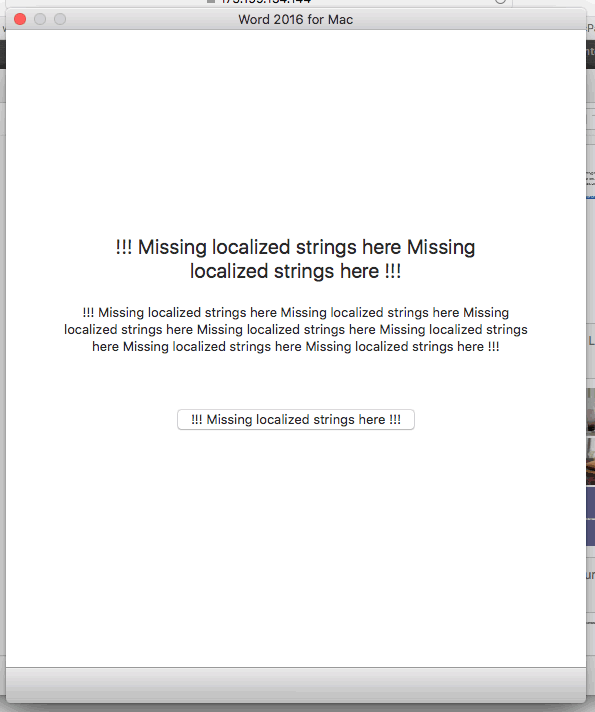This screenshot has height=712, width=595.
Task: Click the background window strip on left edge
Action: (x=3, y=363)
